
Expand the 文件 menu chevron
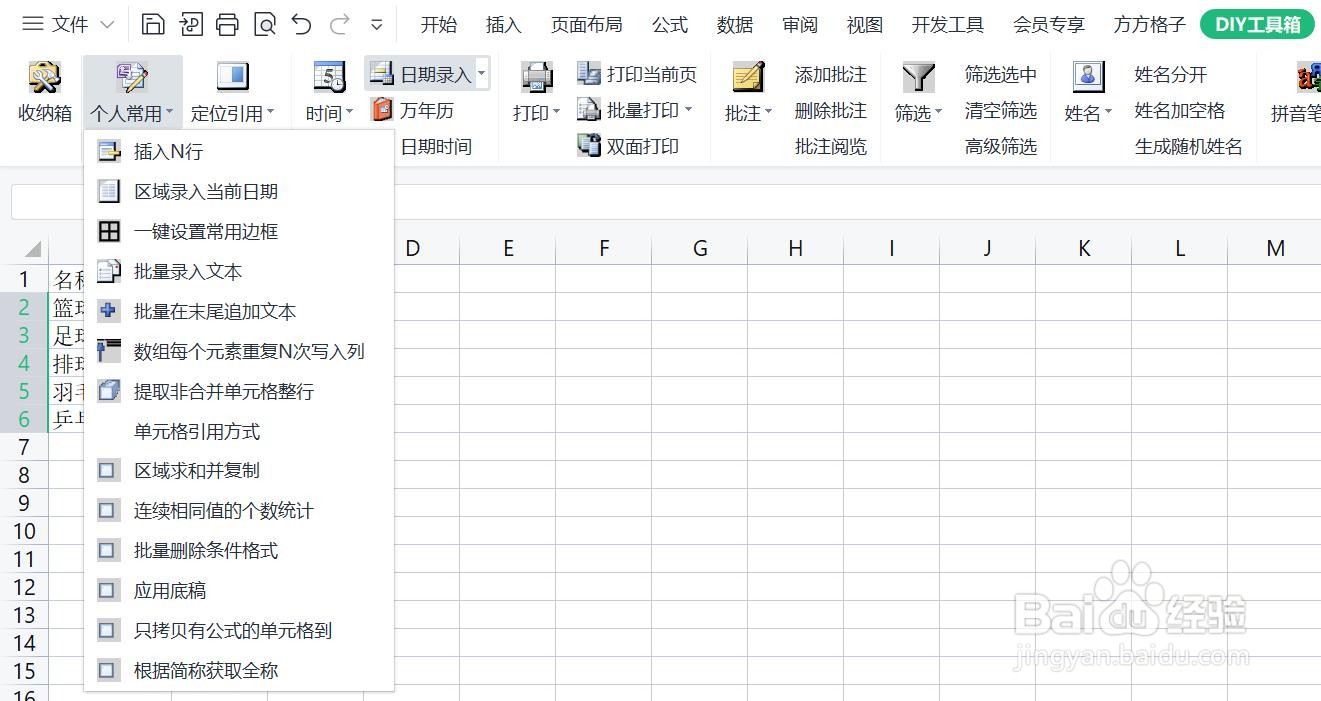pos(105,23)
